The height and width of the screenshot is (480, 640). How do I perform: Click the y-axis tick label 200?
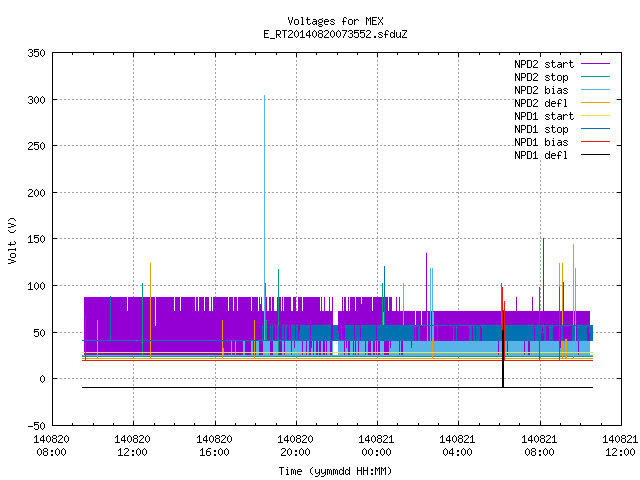click(36, 193)
